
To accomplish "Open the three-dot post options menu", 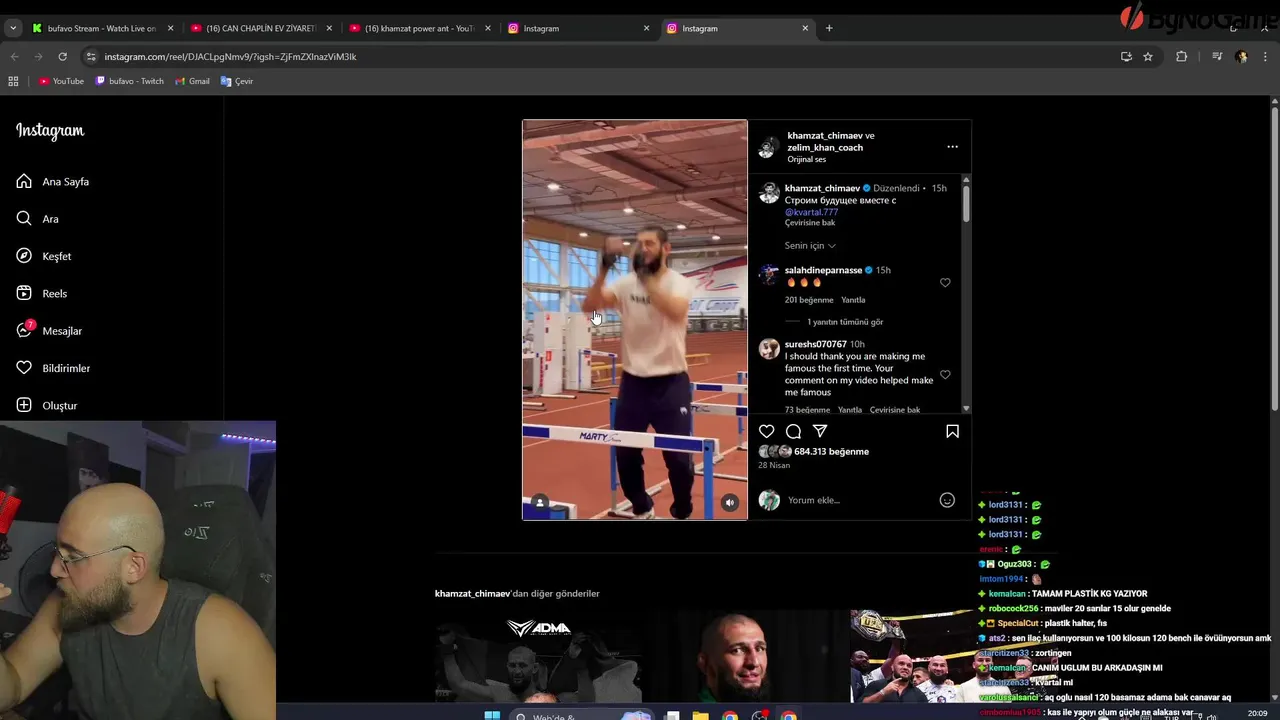I will click(952, 147).
